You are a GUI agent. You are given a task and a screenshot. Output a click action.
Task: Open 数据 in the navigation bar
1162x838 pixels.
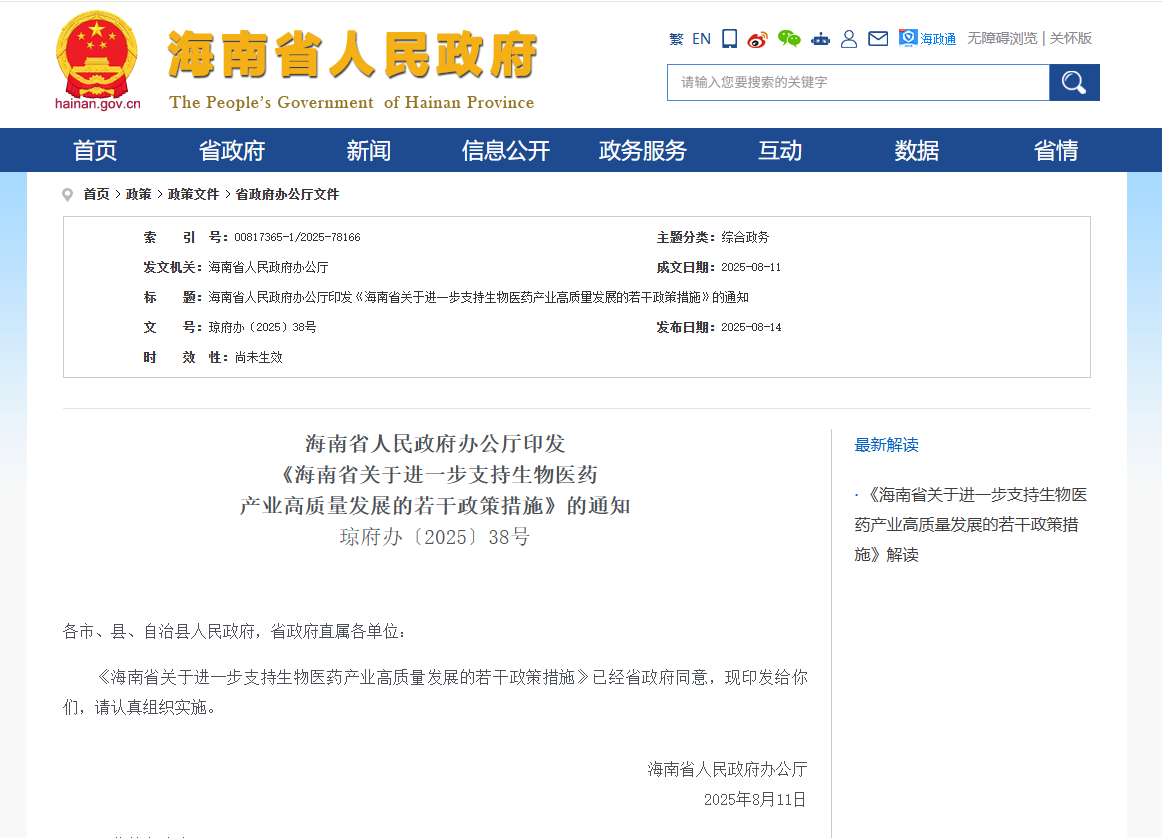coord(917,150)
